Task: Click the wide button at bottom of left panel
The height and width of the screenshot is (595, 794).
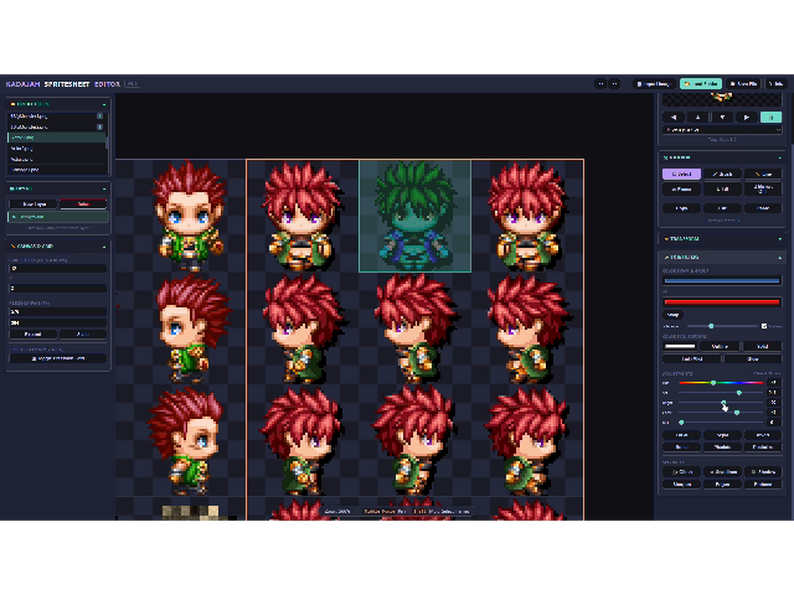Action: pos(58,359)
